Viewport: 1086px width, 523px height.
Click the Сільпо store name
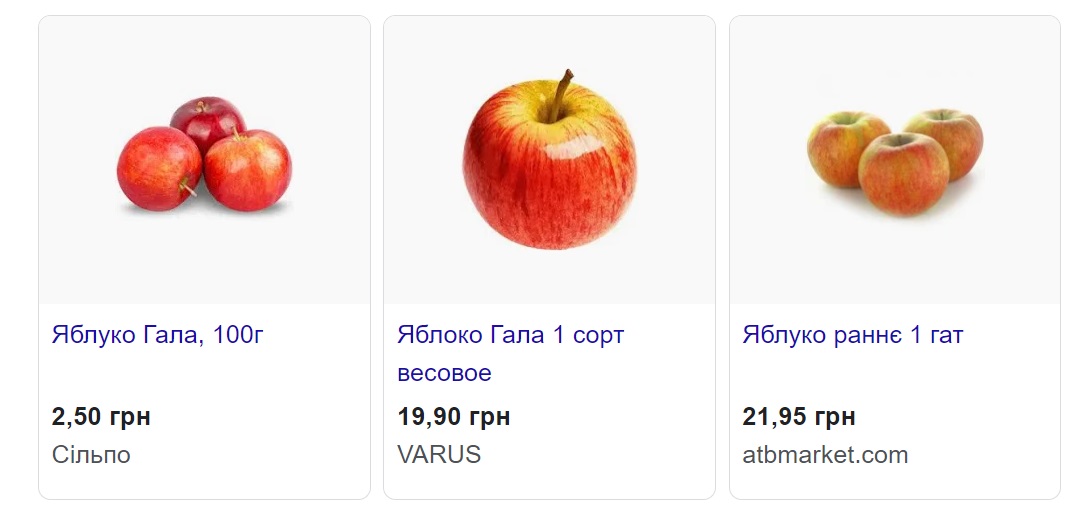[91, 455]
